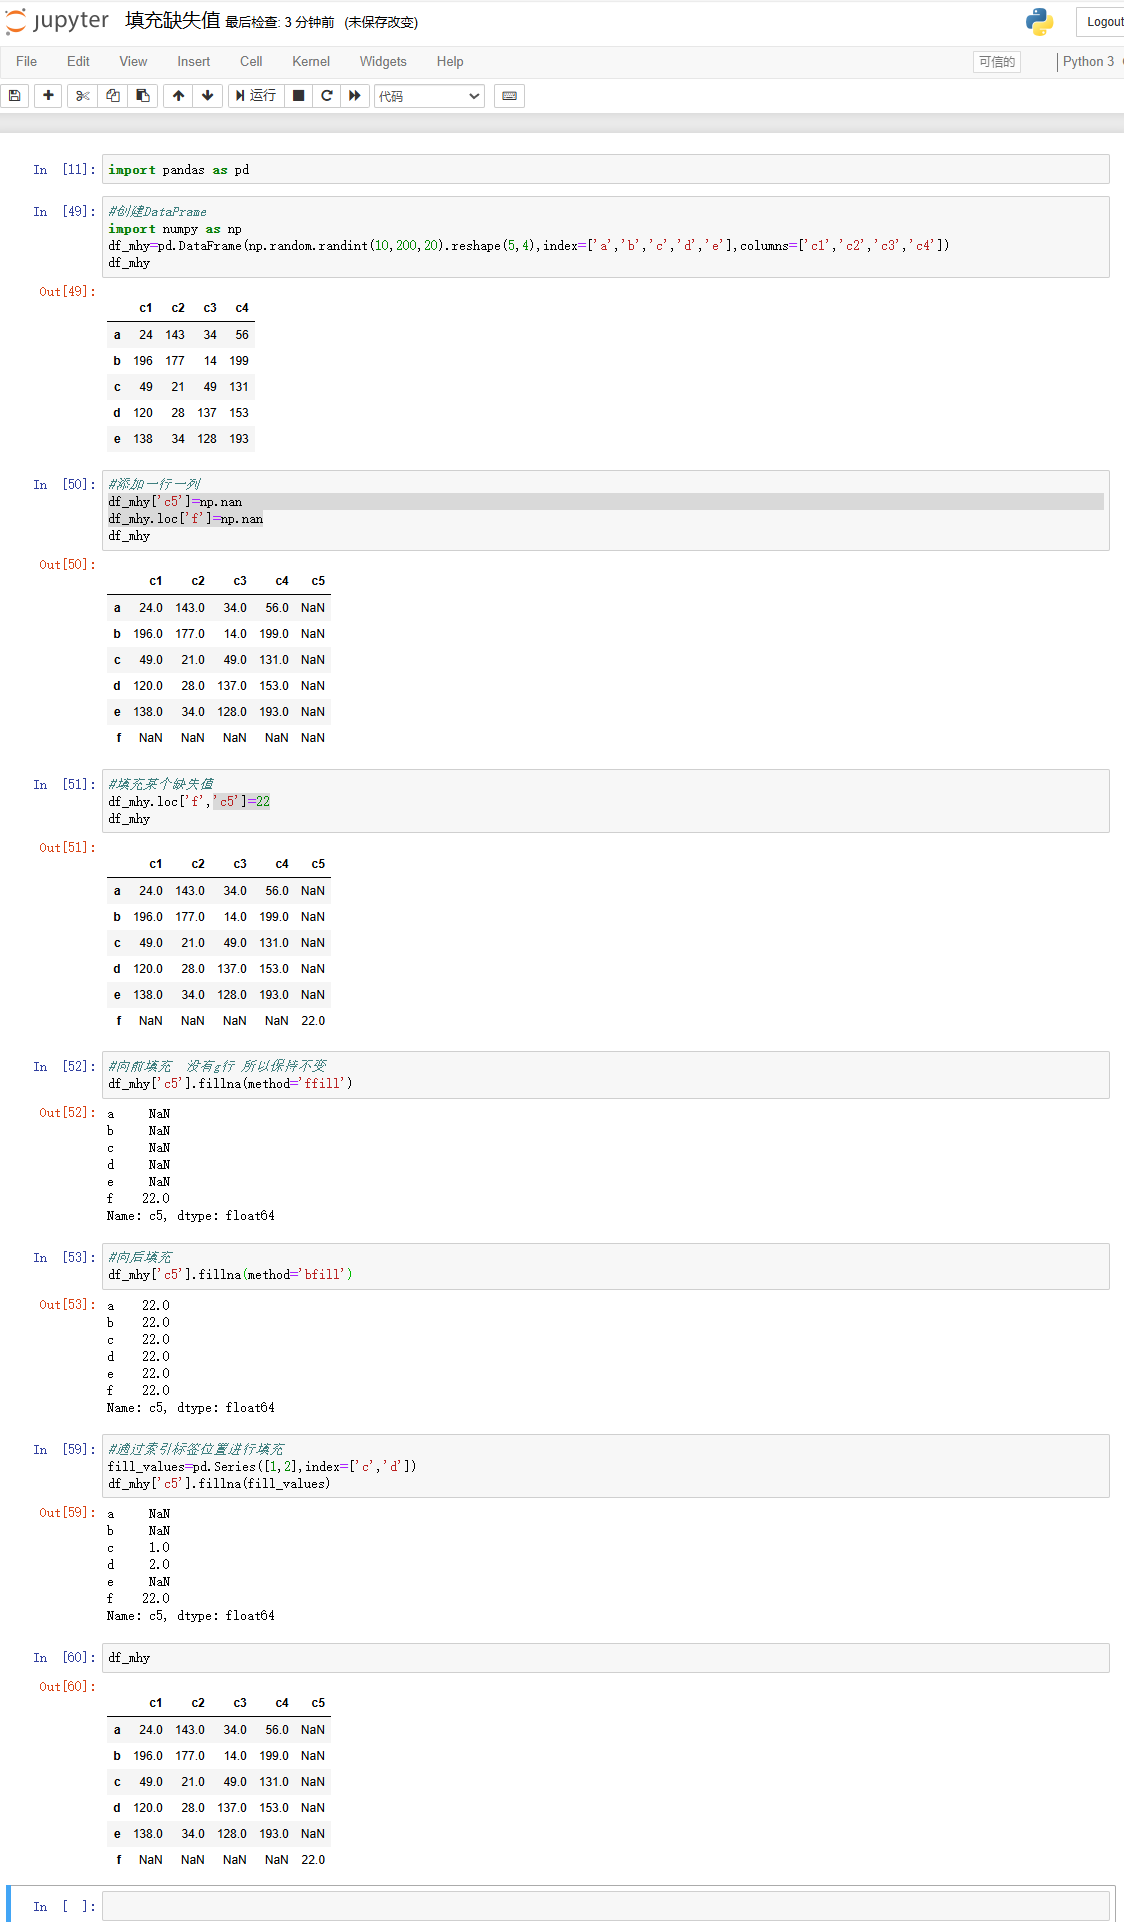Click the save notebook icon
Image resolution: width=1124 pixels, height=1922 pixels.
coord(15,96)
